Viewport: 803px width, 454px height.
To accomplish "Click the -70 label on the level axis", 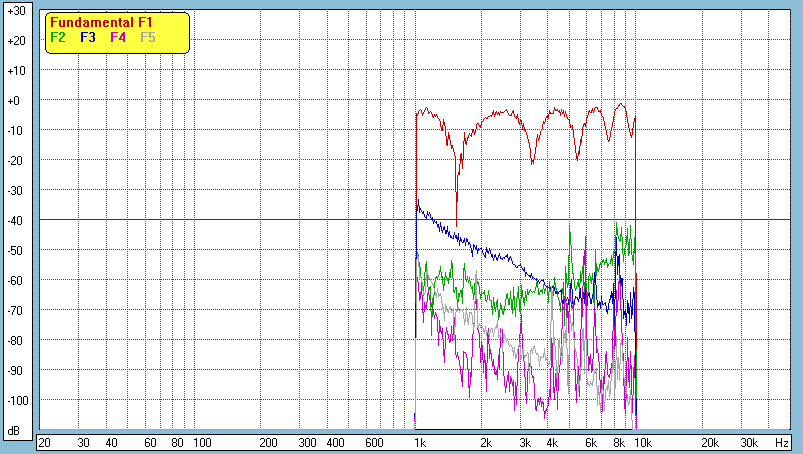I will (16, 310).
